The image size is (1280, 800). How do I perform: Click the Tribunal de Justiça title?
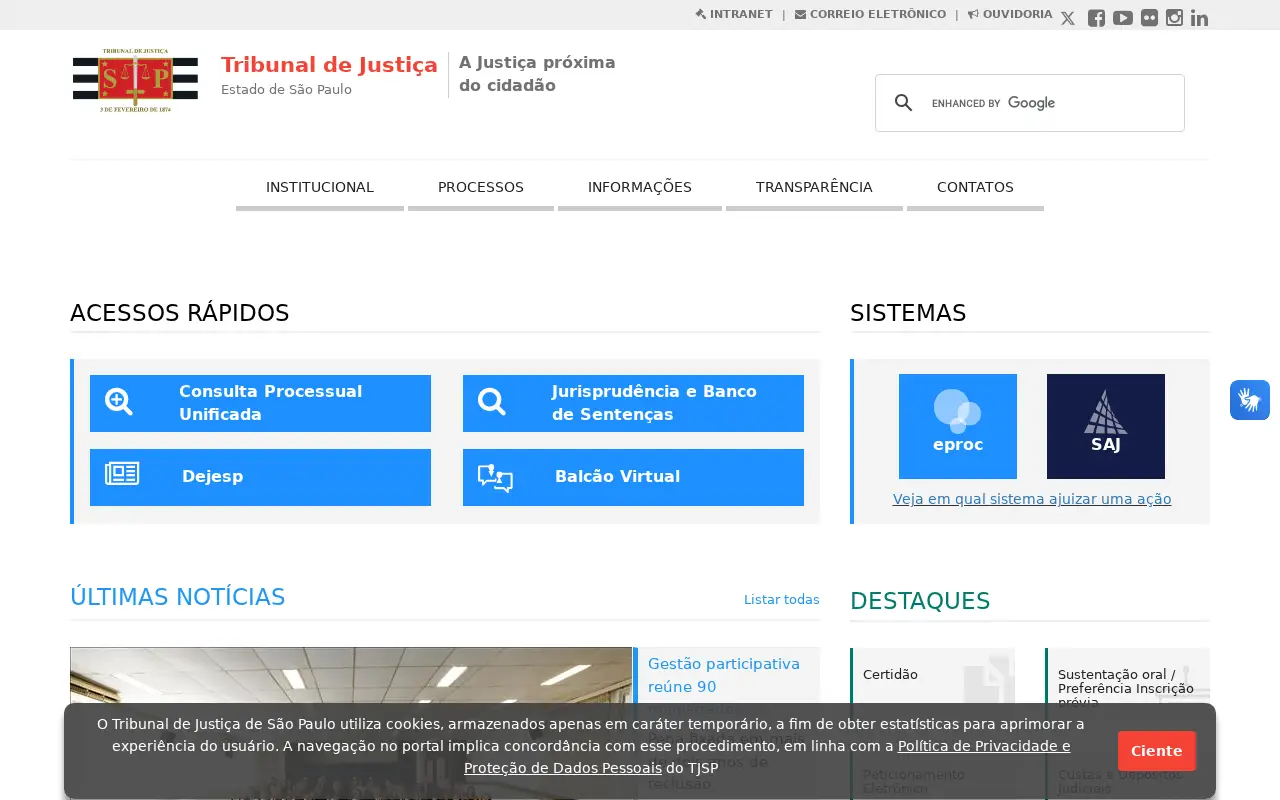click(x=329, y=65)
